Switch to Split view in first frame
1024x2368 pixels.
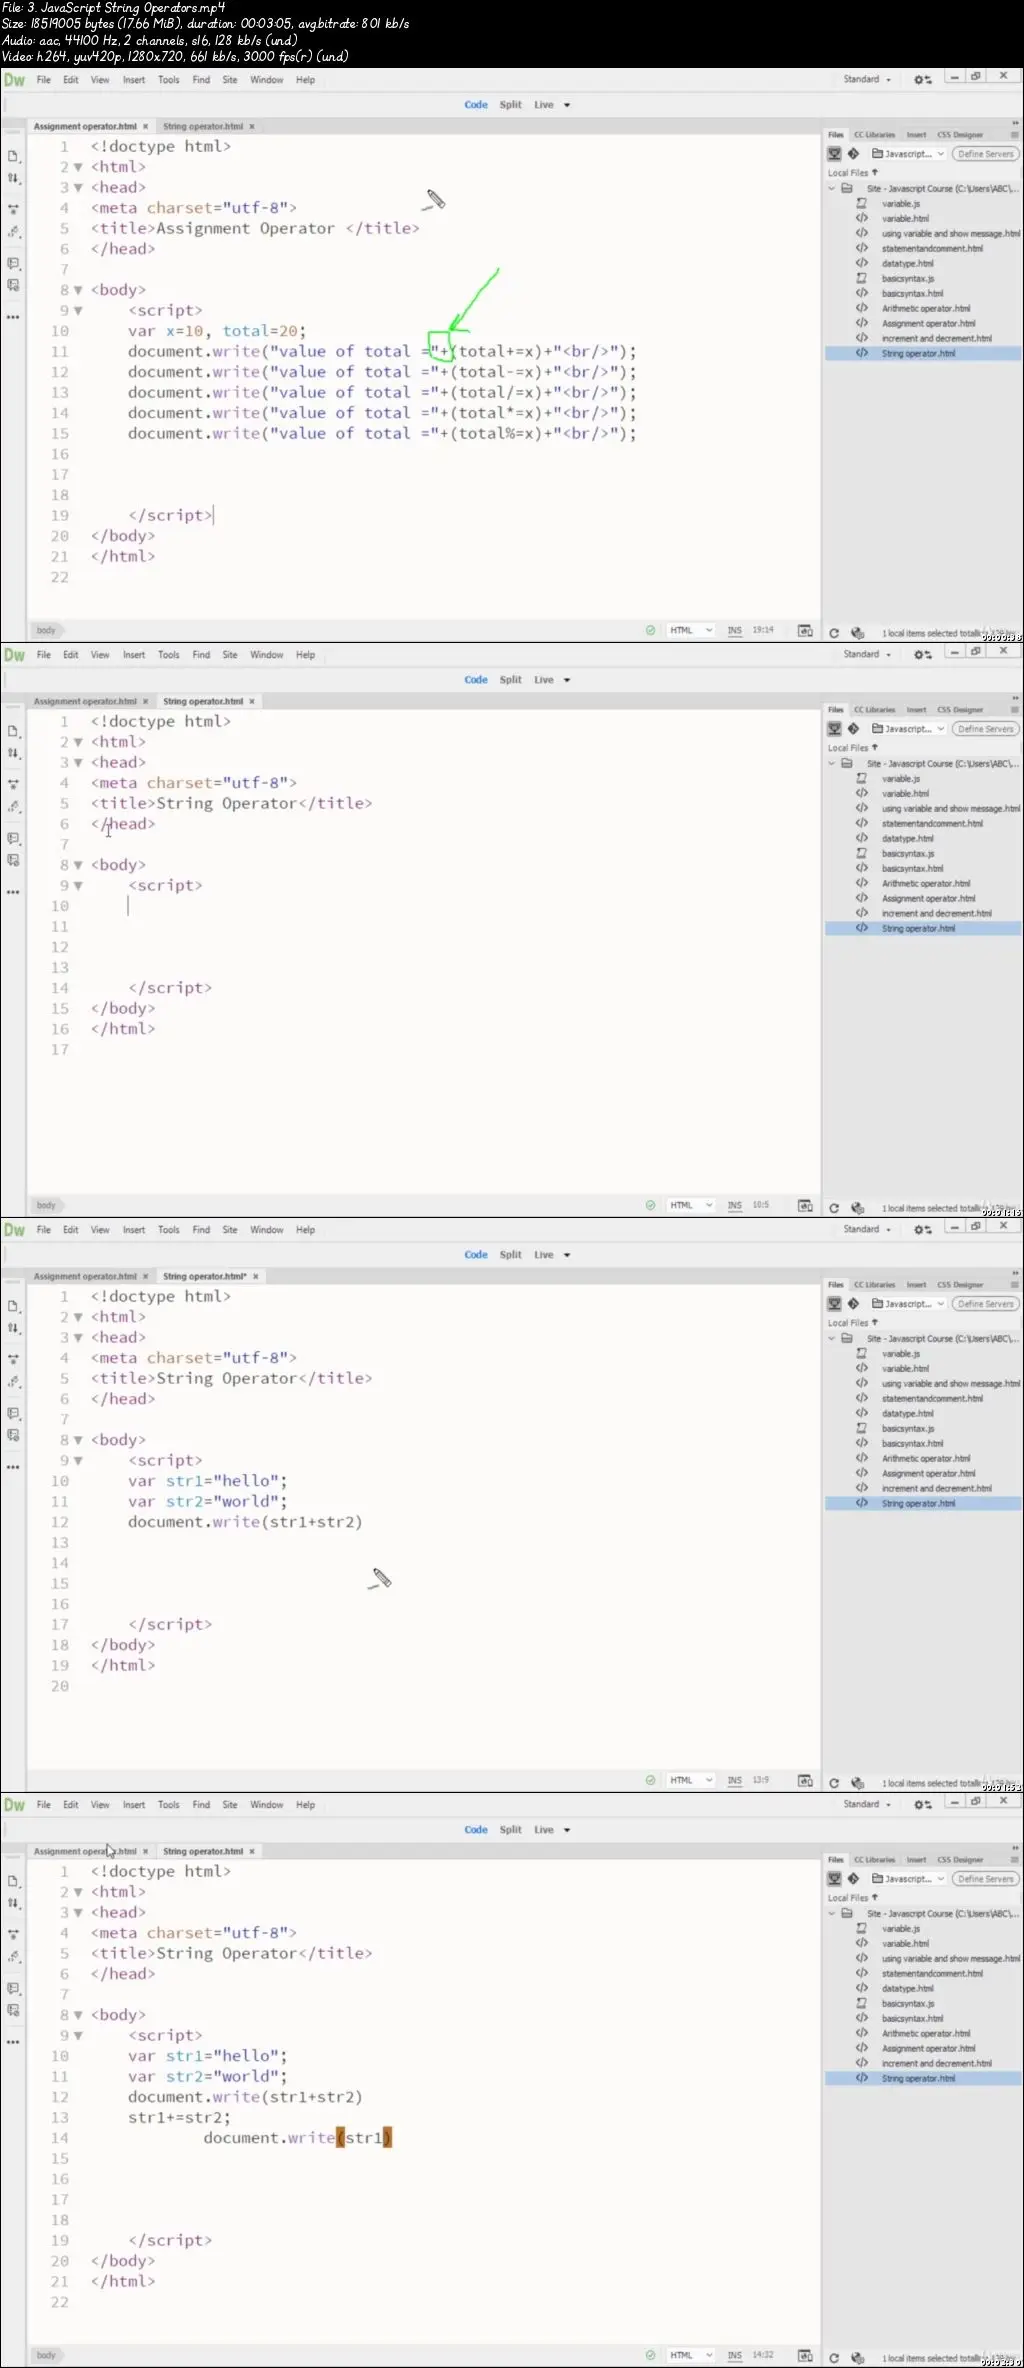tap(511, 105)
